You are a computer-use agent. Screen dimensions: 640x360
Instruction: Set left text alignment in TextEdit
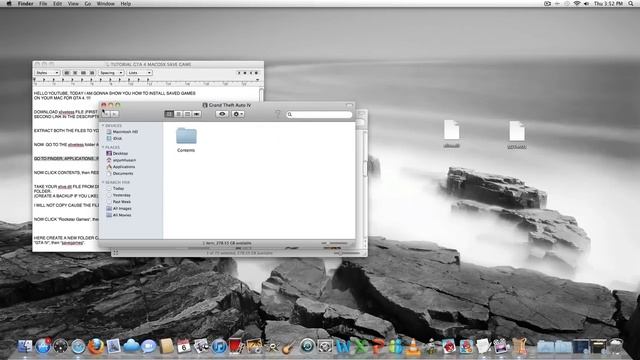(x=67, y=73)
